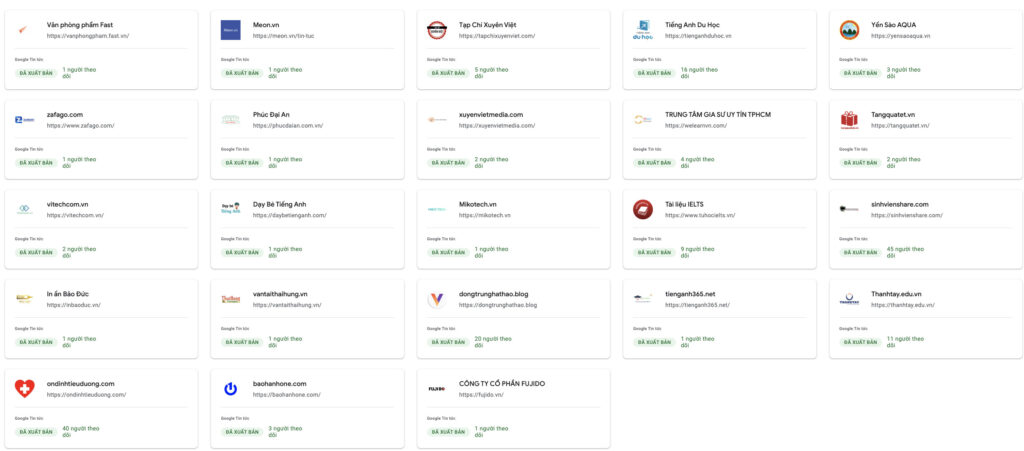Click the FUJIDO company logo
This screenshot has width=1024, height=451.
point(436,388)
